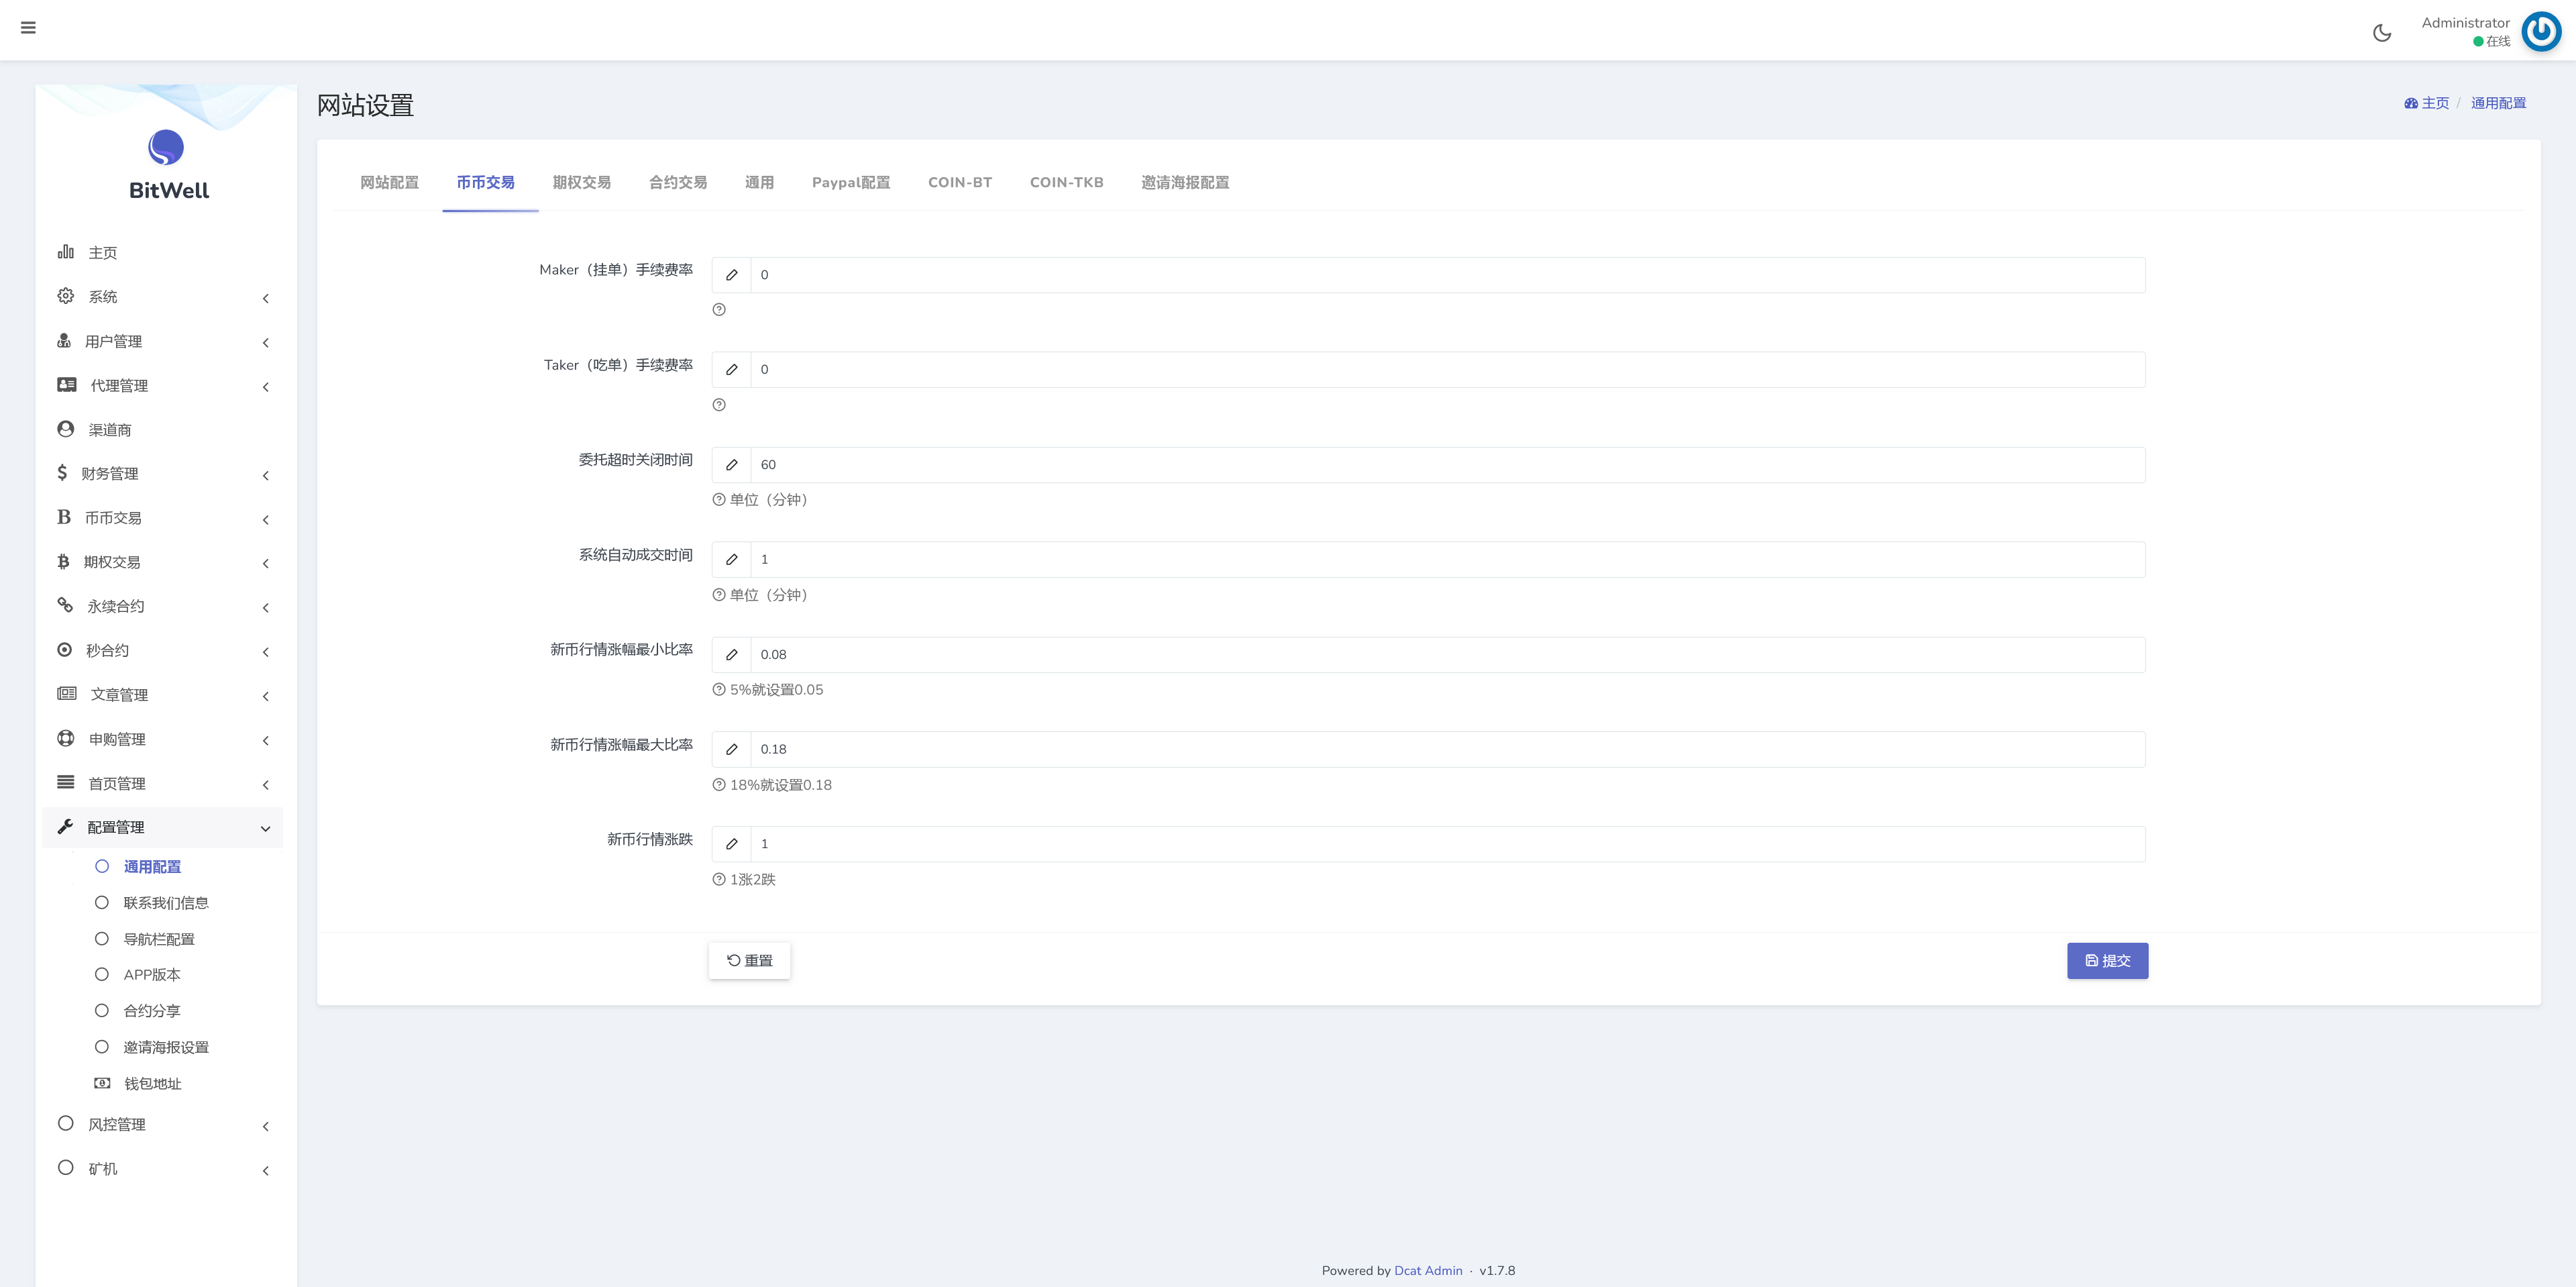Toggle dark mode moon icon
The width and height of the screenshot is (2576, 1287).
coord(2382,33)
